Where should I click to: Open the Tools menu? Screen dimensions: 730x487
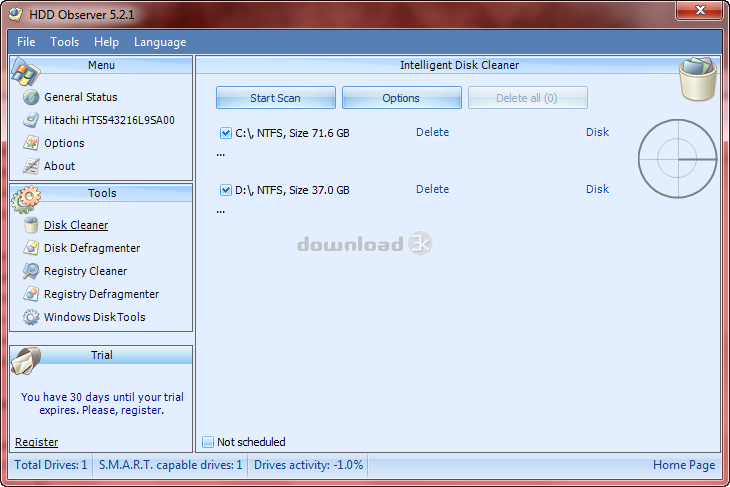click(x=65, y=42)
